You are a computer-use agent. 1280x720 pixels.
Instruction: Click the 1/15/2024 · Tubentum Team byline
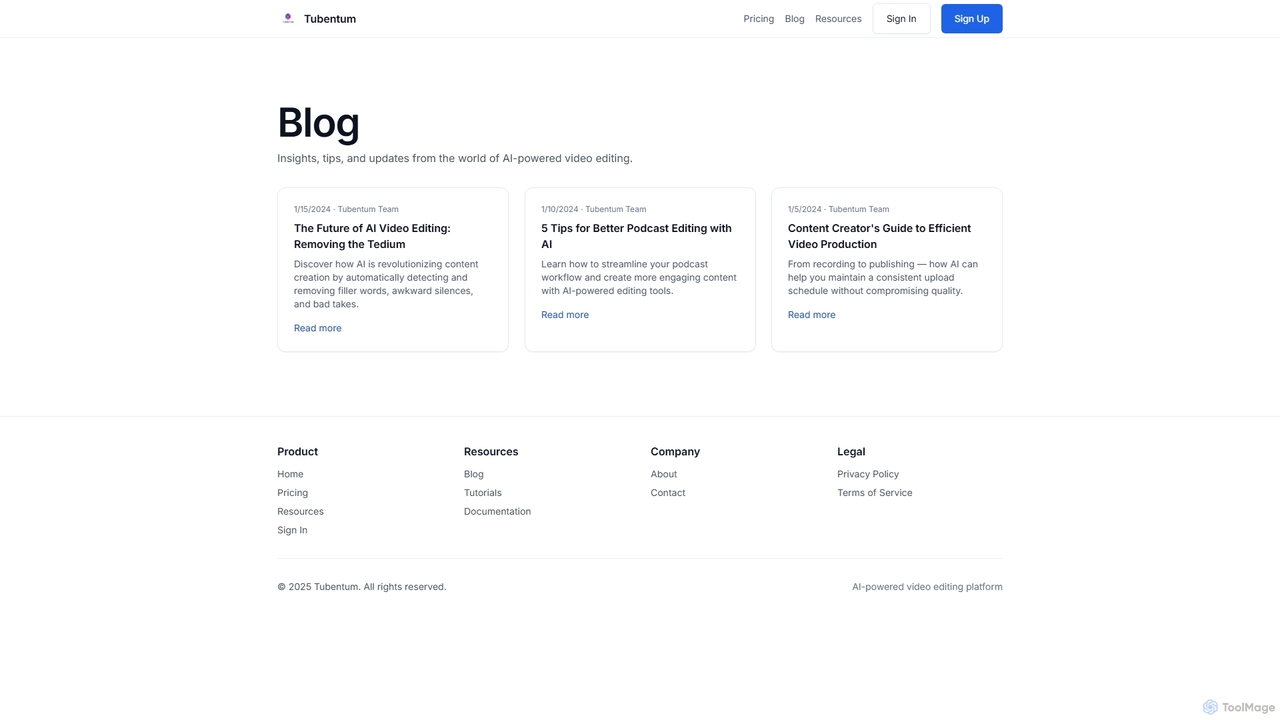point(346,209)
